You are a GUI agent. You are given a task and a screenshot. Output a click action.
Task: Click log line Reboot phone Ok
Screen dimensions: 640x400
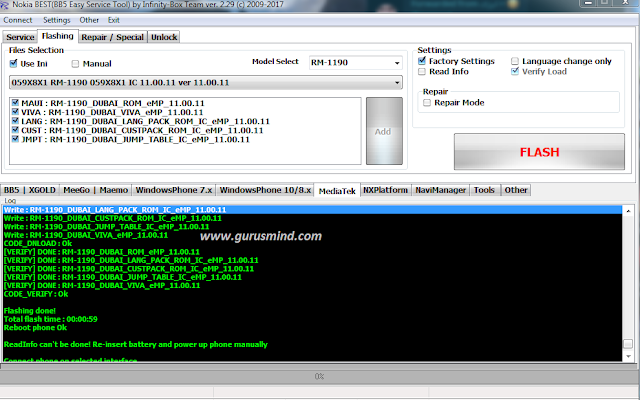(35, 327)
